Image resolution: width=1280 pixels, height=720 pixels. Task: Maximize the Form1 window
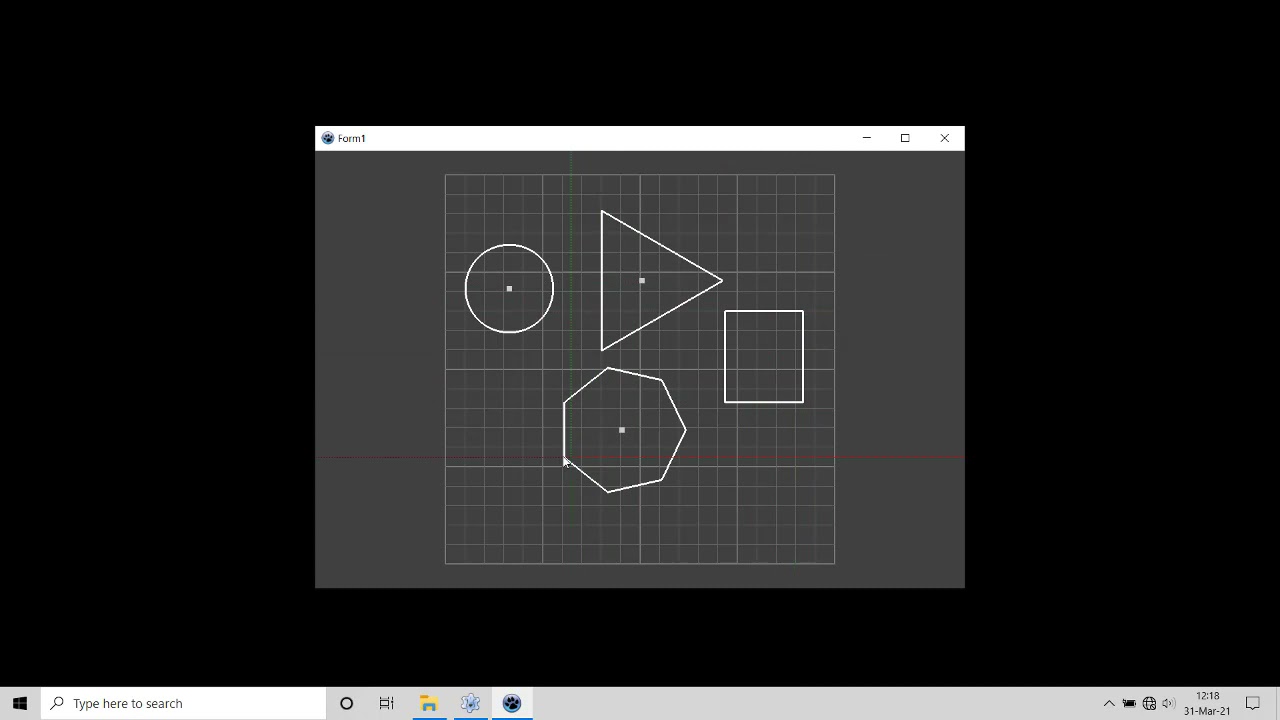[905, 138]
